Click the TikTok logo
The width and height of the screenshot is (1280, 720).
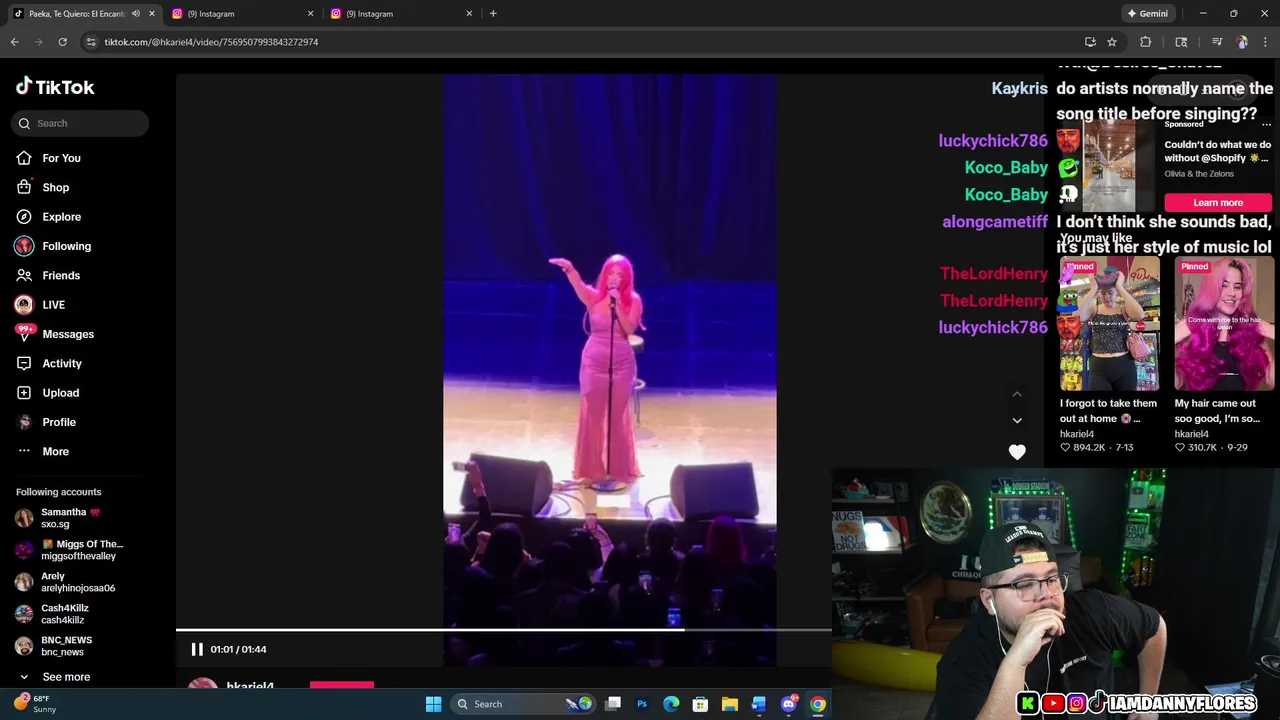tap(55, 87)
